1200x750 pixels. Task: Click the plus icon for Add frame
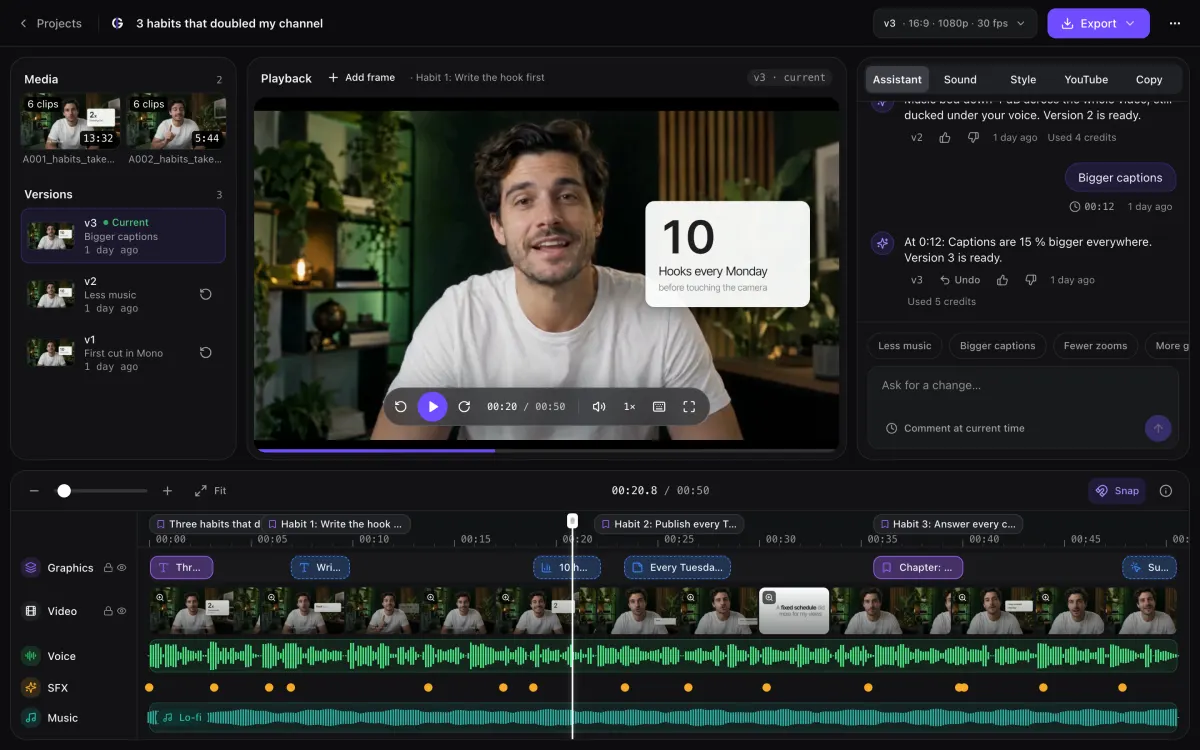pos(334,77)
